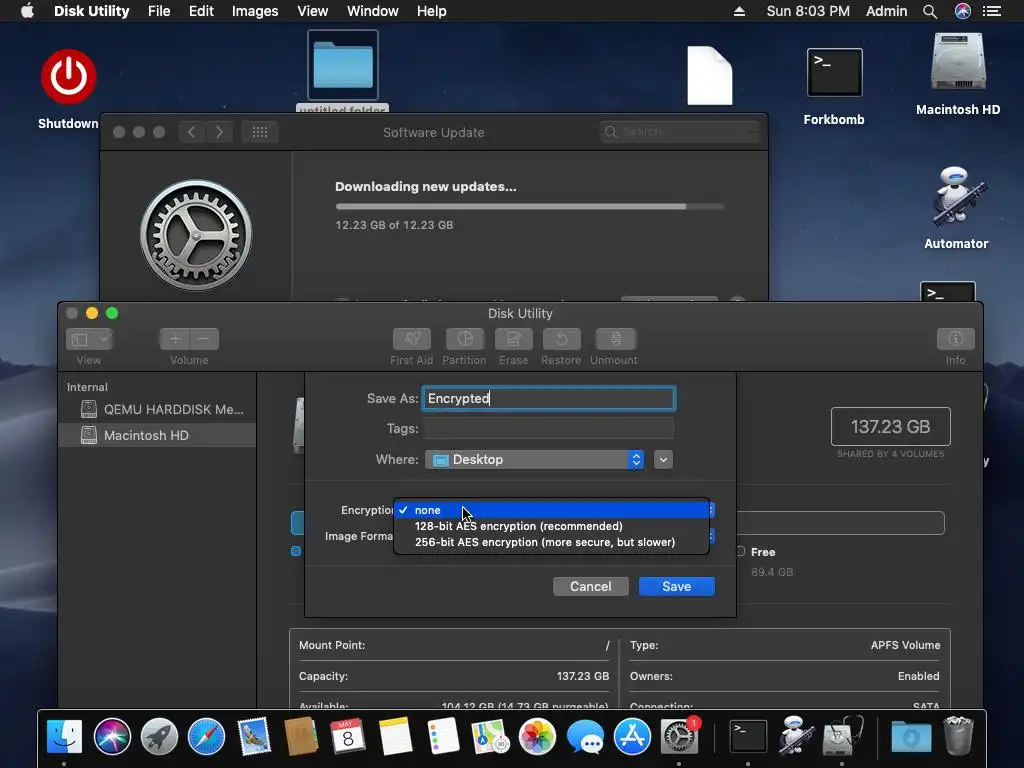Open App Store from the Dock

(x=632, y=737)
